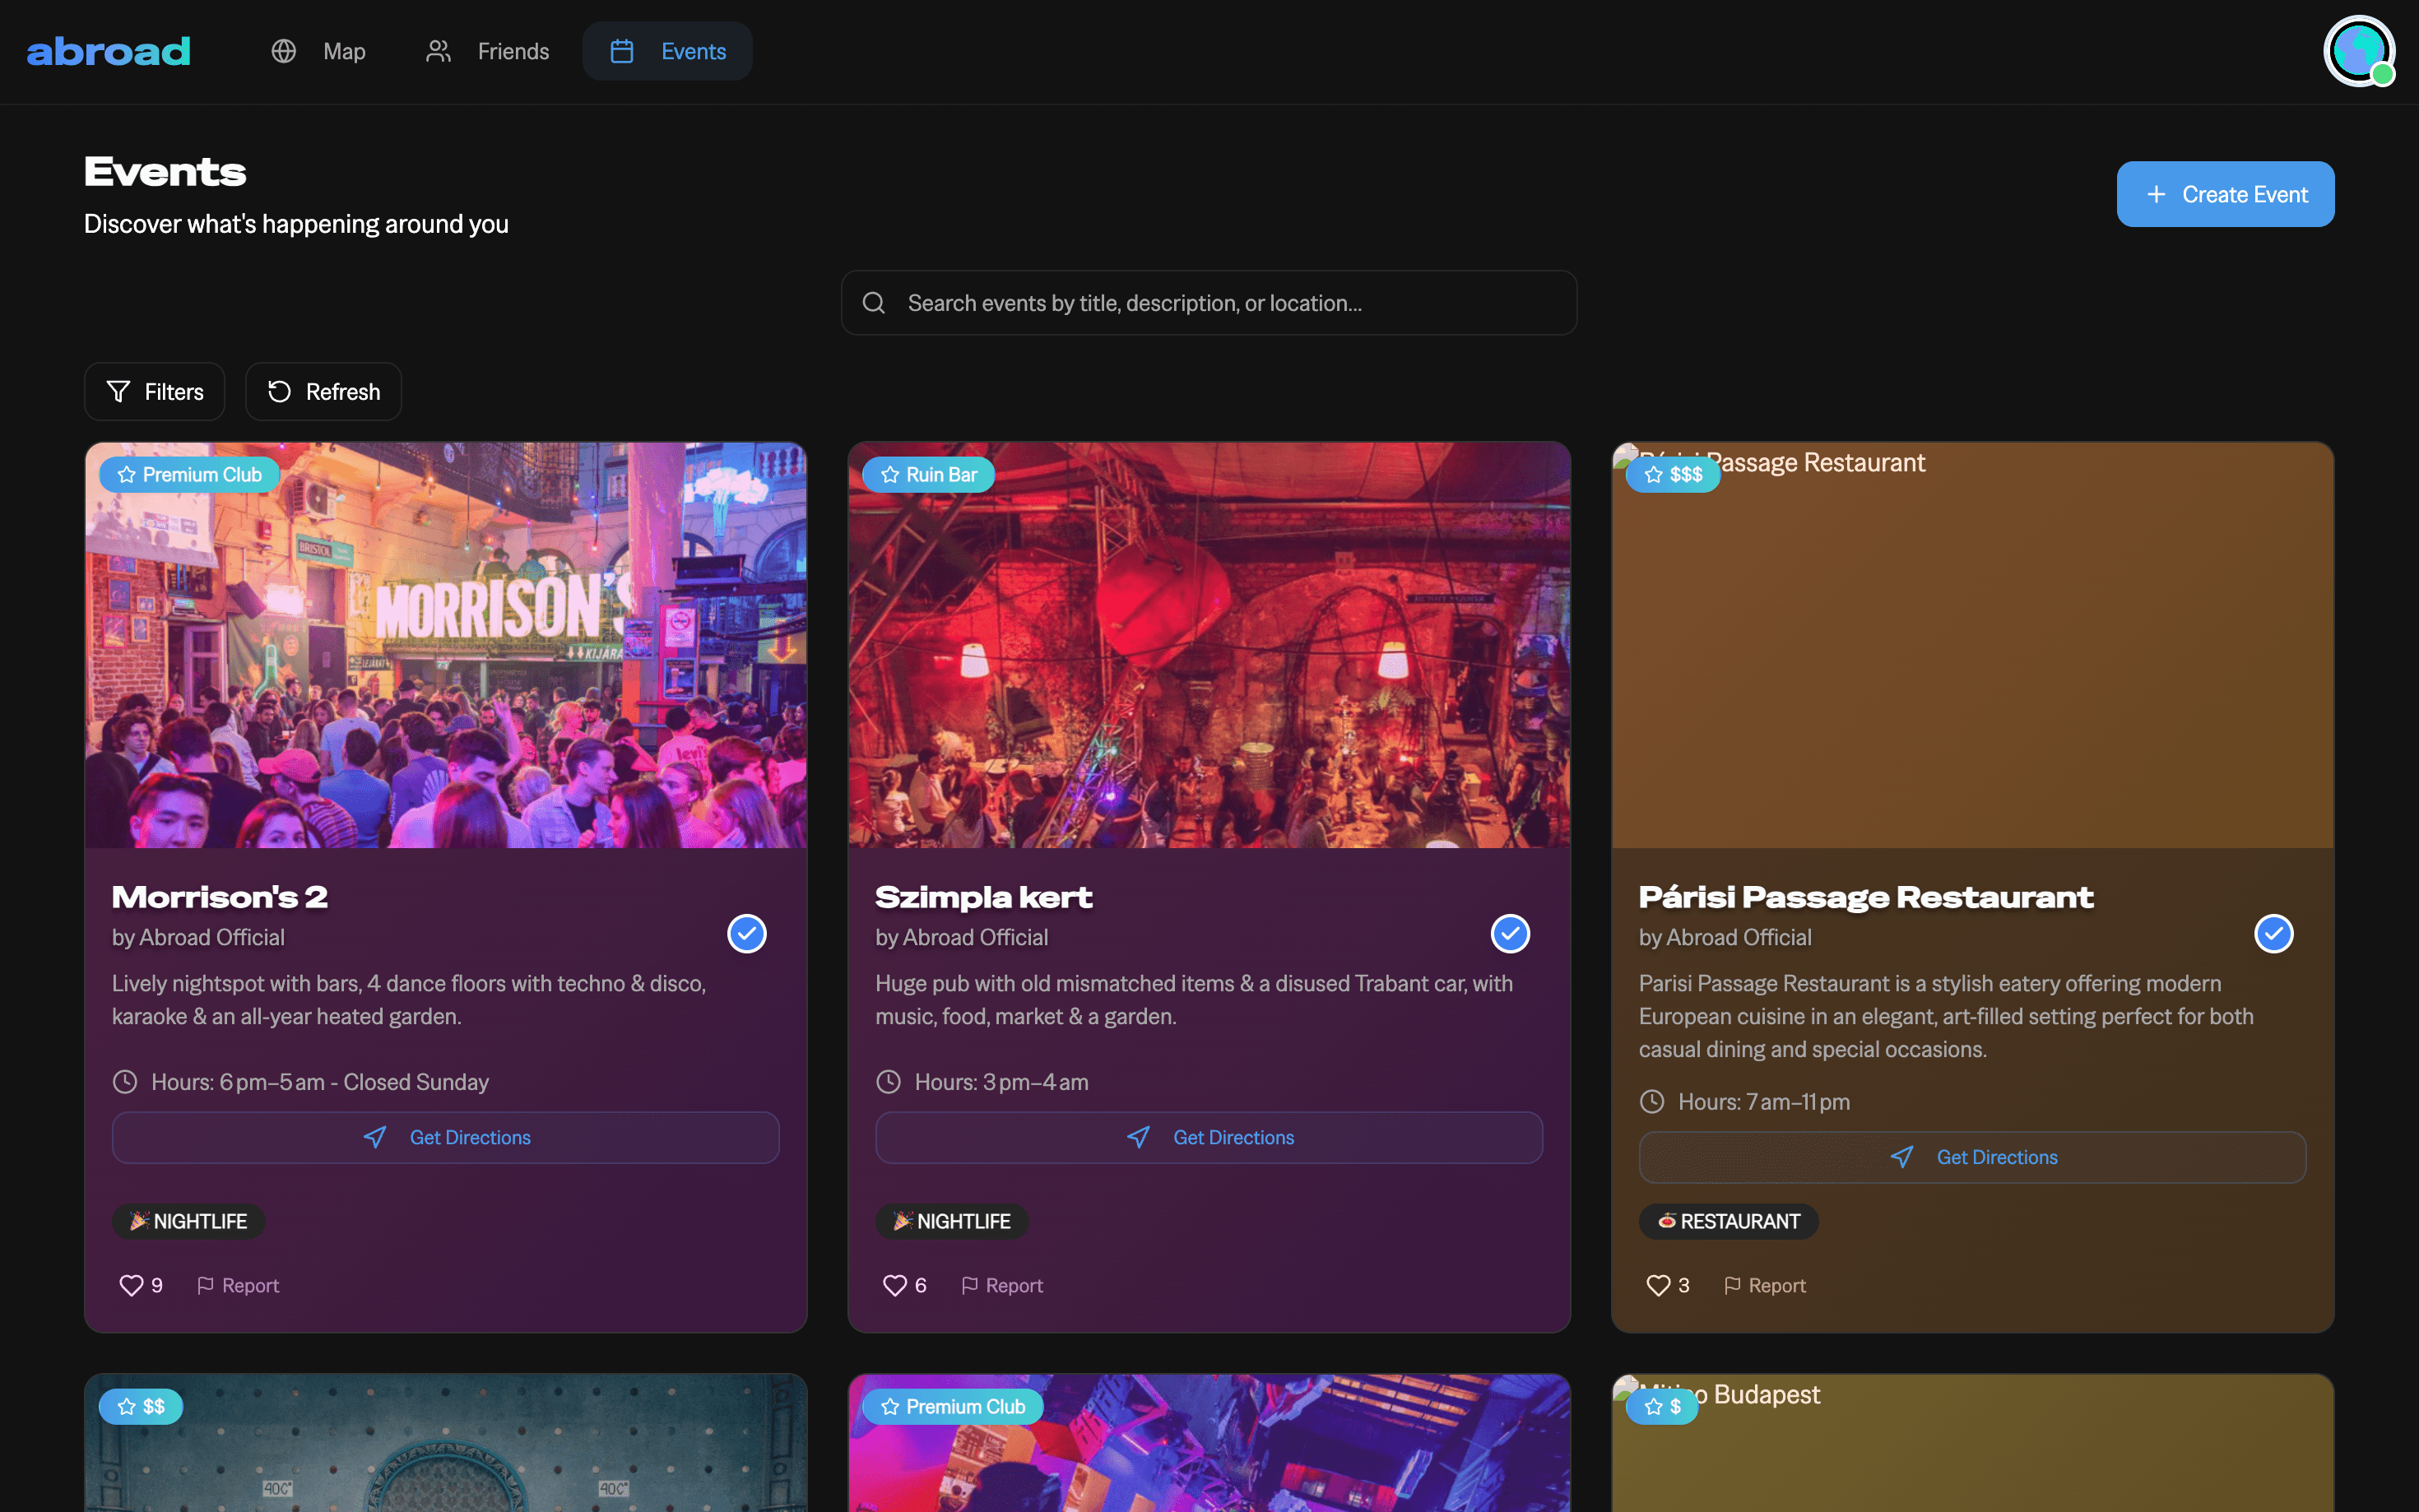Click the verified checkmark badge on Morrison's 2

(746, 933)
